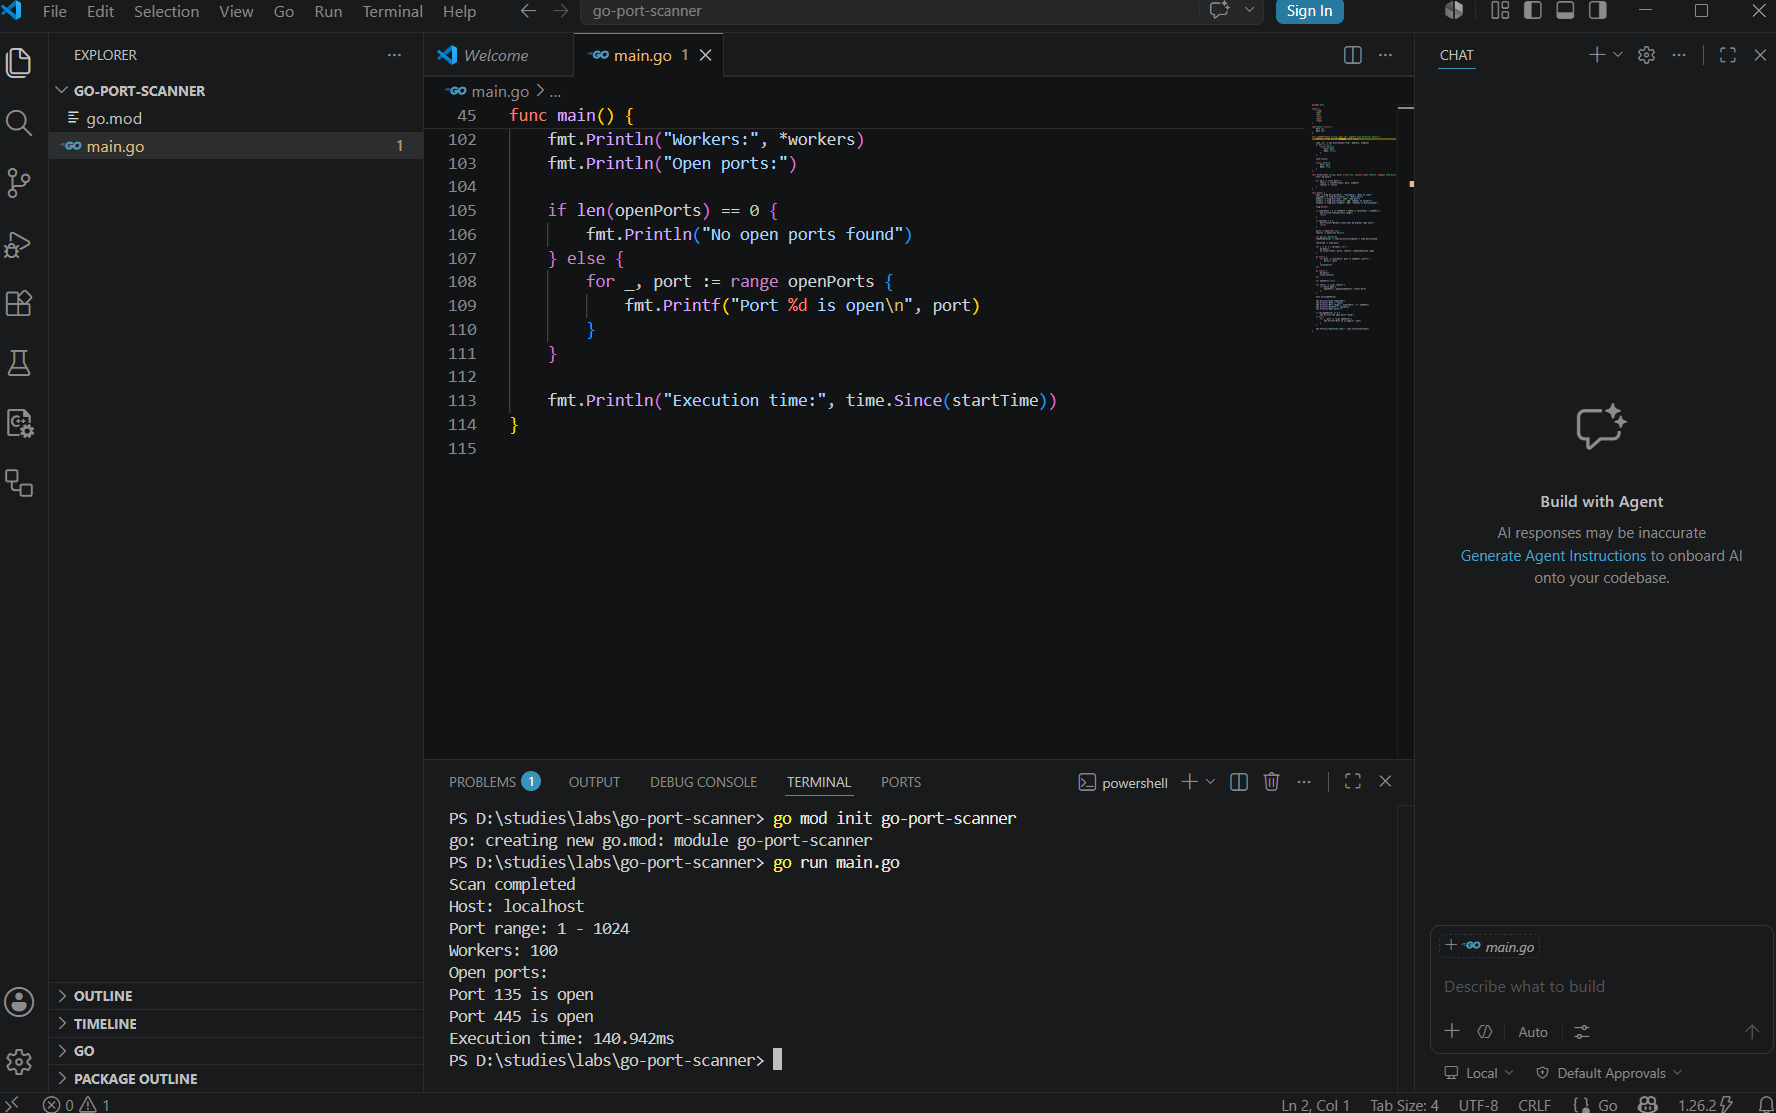This screenshot has height=1113, width=1776.
Task: Open the Accounts icon in activity bar
Action: coord(19,1002)
